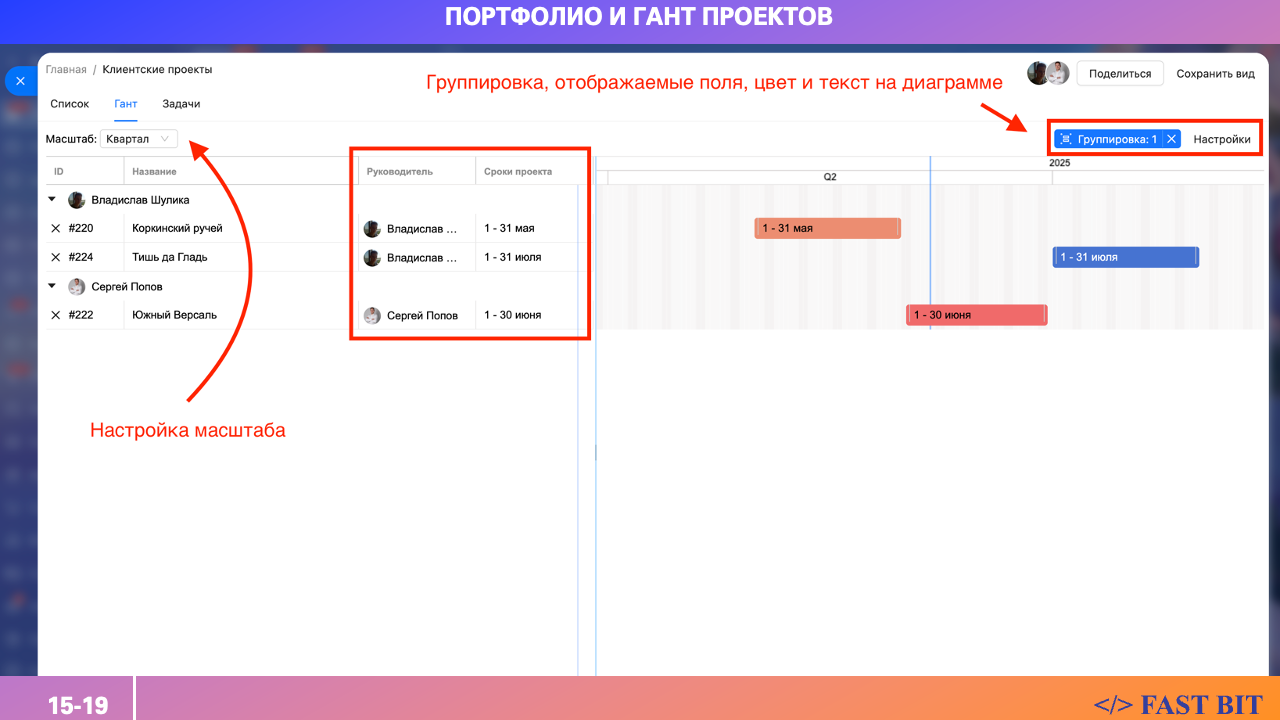
Task: Click the 1 - 31 мая cell under Сроки проекта
Action: (509, 228)
